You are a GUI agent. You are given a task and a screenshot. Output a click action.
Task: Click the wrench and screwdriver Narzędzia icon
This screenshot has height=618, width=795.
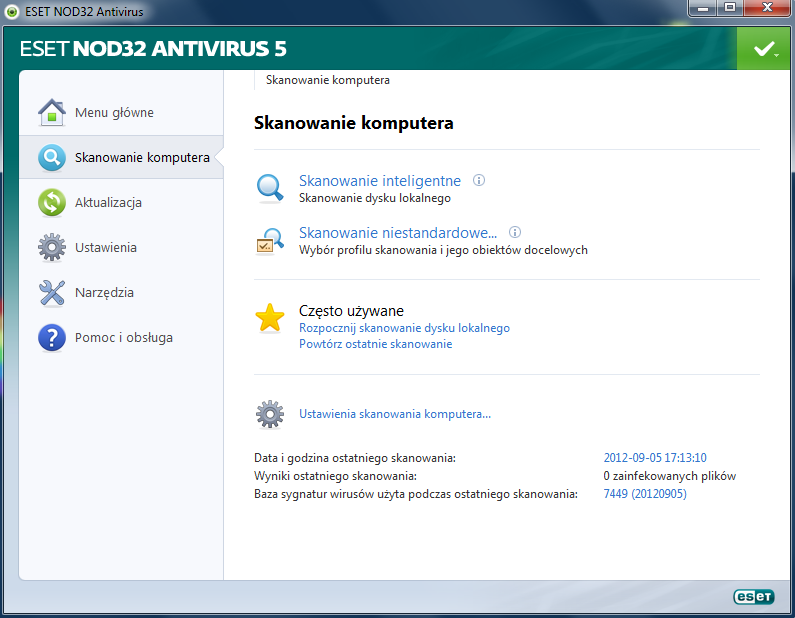52,293
